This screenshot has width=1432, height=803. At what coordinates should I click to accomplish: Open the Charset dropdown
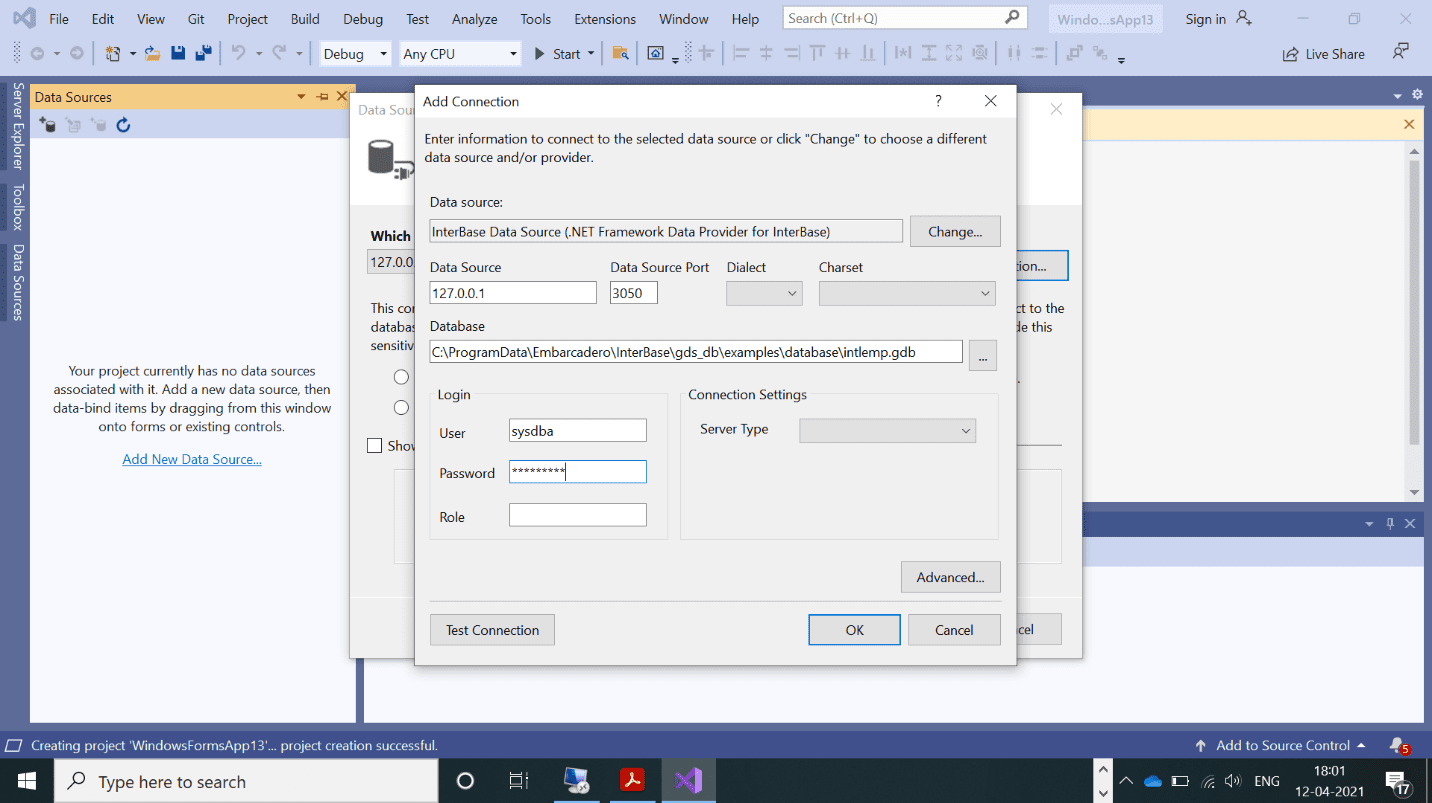pyautogui.click(x=907, y=293)
